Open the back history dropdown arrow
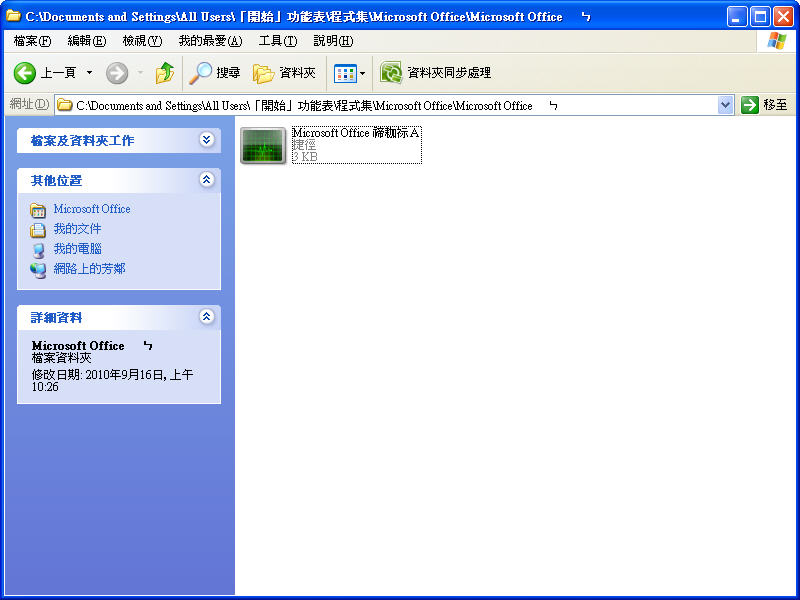 (x=89, y=73)
